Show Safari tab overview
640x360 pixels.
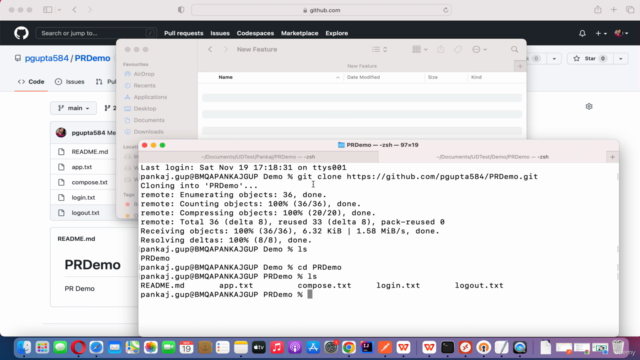[630, 10]
